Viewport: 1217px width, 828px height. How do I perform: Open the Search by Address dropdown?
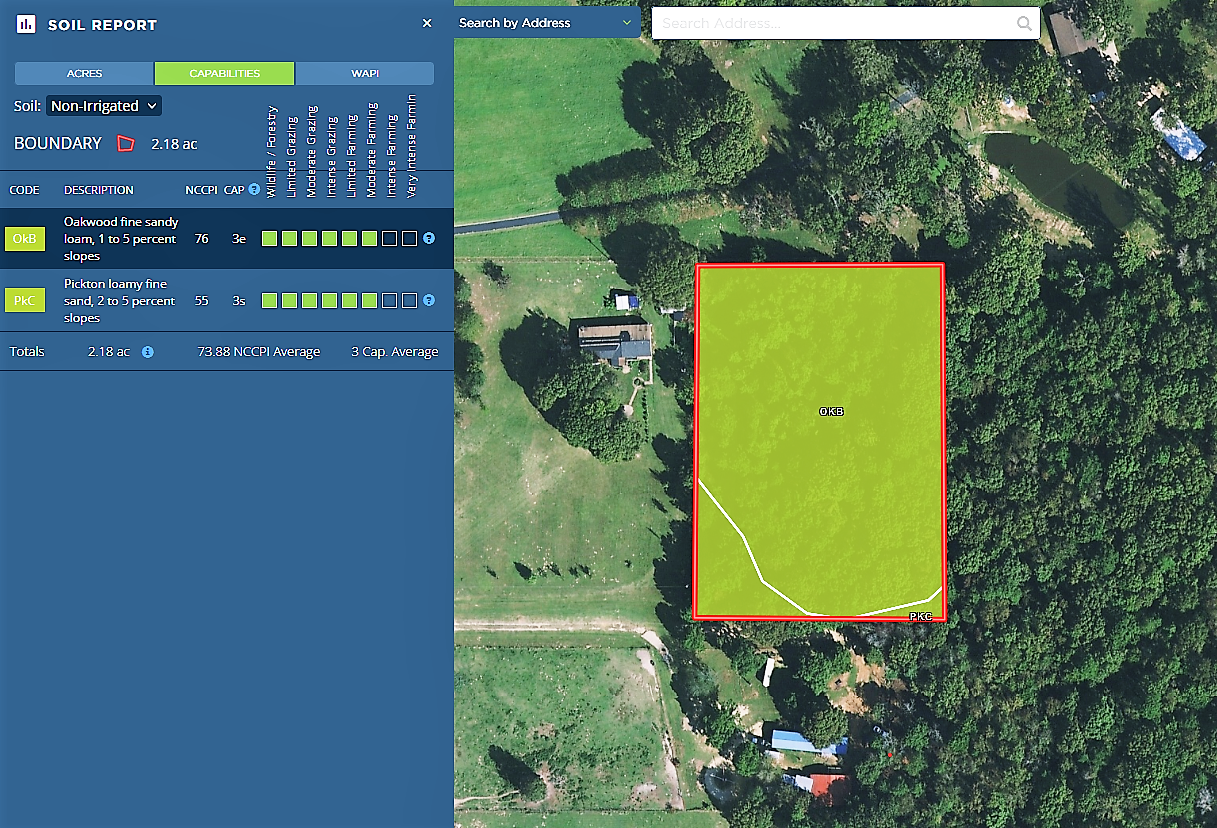(x=546, y=23)
